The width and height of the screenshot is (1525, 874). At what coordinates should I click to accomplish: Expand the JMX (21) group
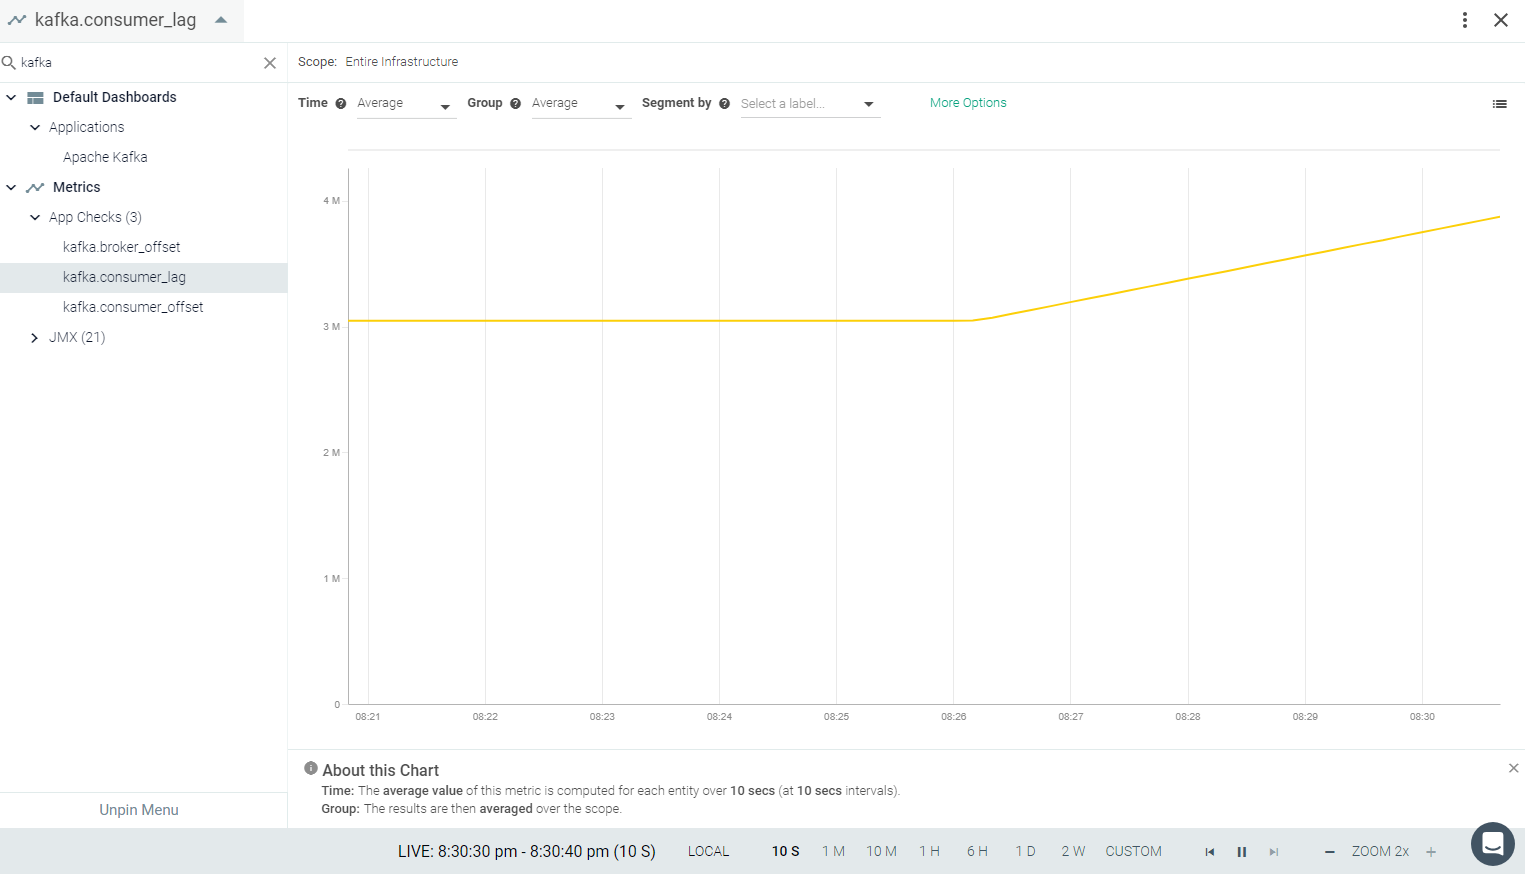coord(35,338)
